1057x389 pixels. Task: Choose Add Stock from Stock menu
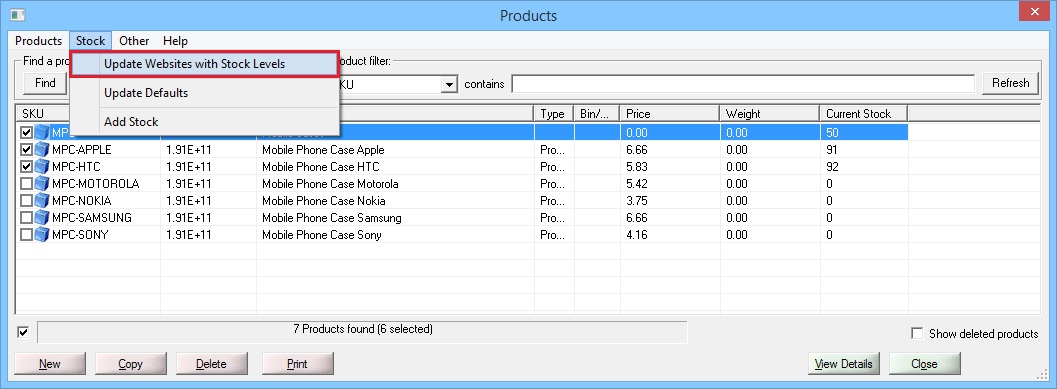pos(204,122)
